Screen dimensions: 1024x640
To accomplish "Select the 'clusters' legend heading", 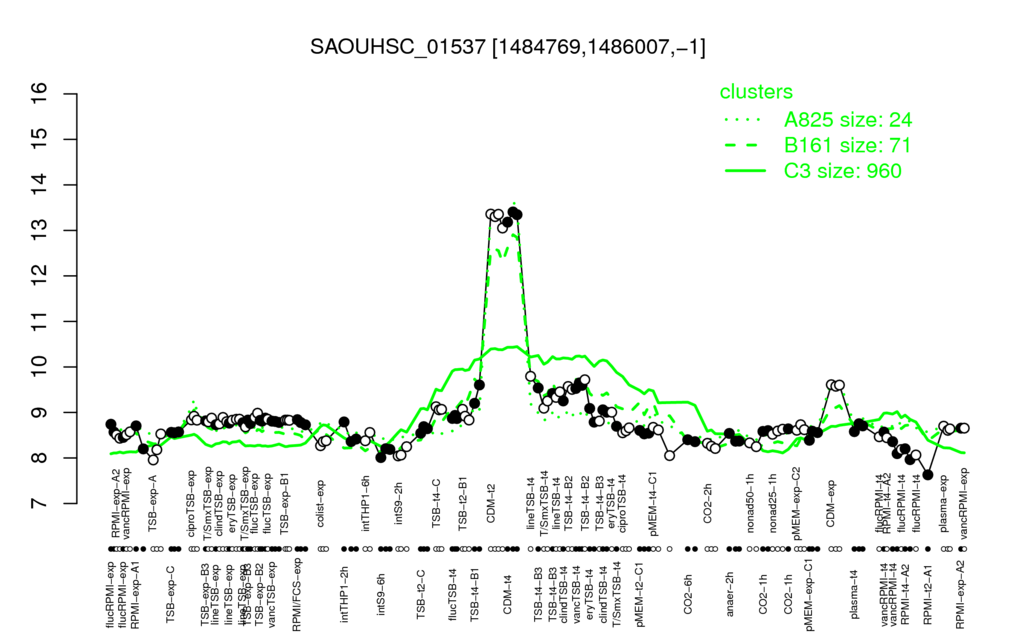I will click(756, 92).
